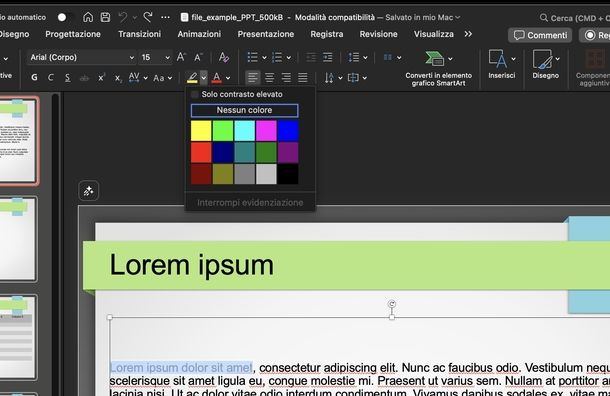Select the third slide thumbnail with table

pos(18,337)
